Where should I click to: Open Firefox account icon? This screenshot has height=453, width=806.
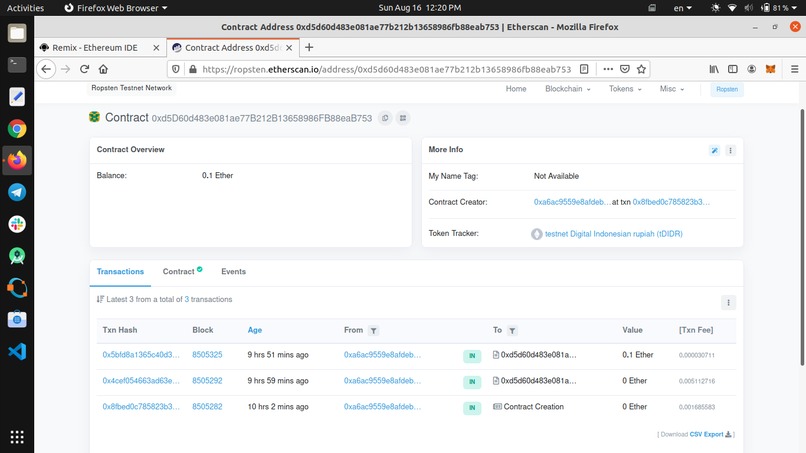tap(752, 69)
